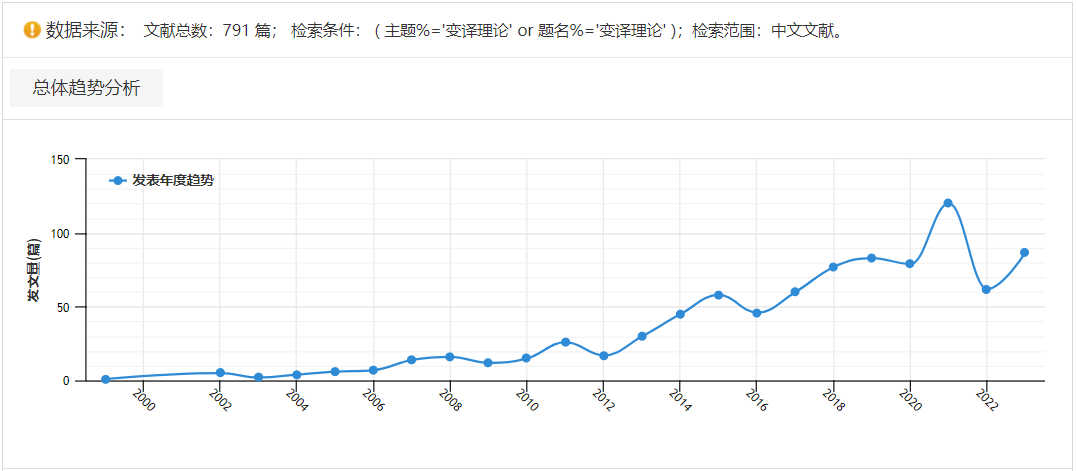This screenshot has height=471, width=1076.
Task: Select the 2021 peak data point
Action: coord(948,203)
